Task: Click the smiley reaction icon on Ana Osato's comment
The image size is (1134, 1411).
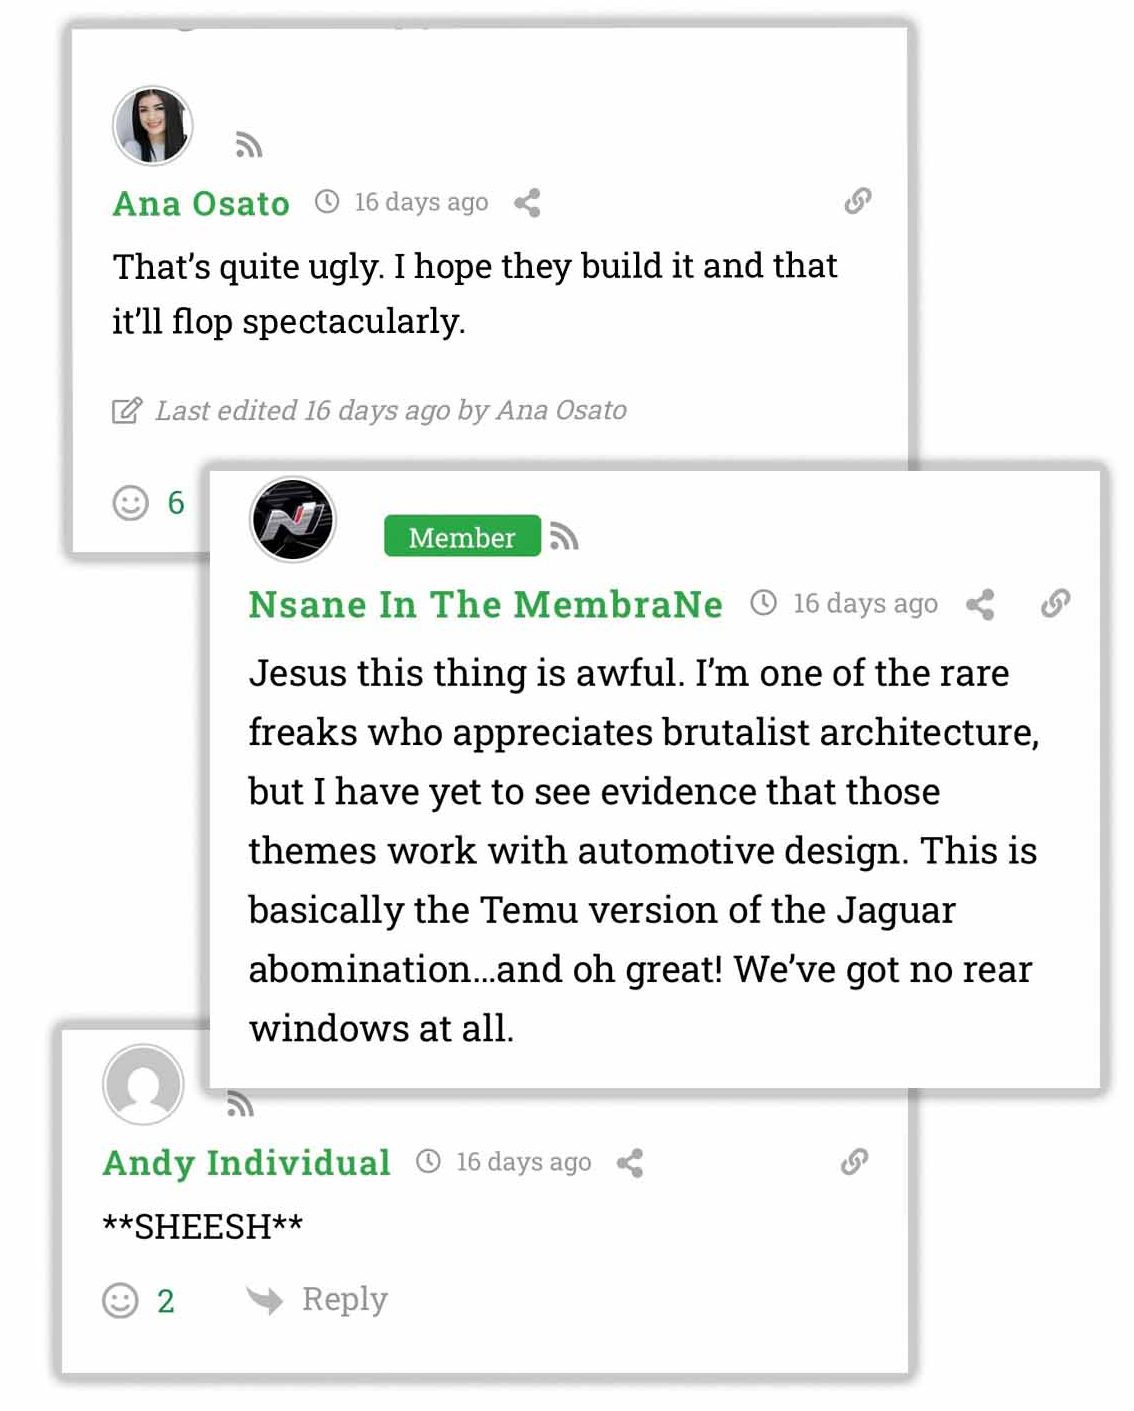Action: point(130,502)
